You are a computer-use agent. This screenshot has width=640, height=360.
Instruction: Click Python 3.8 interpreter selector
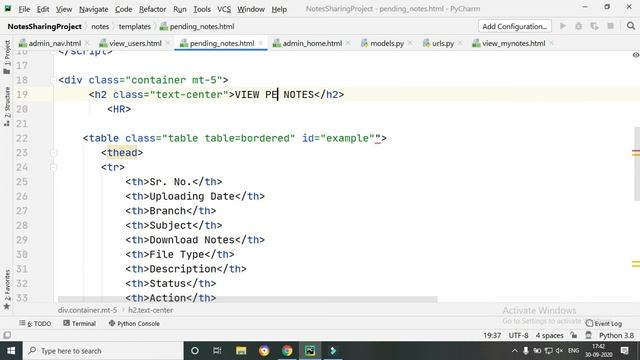pos(616,336)
